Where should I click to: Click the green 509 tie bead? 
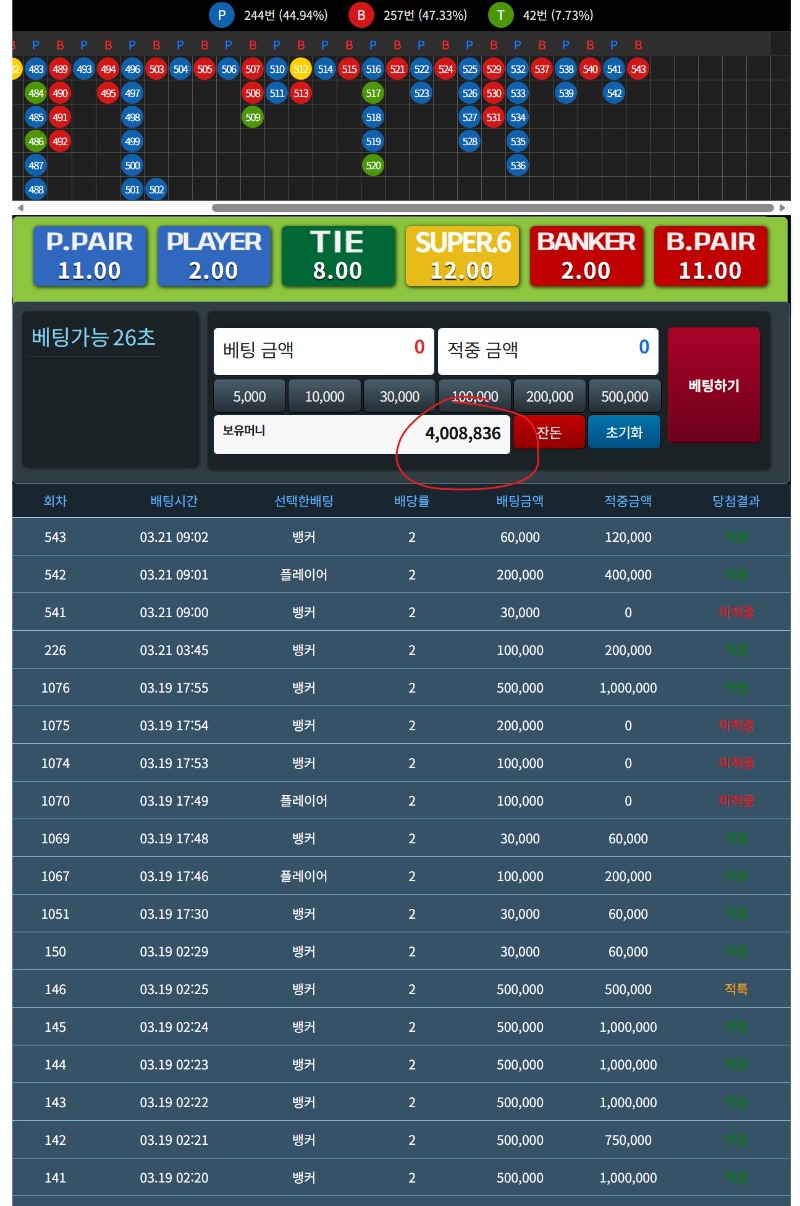tap(253, 117)
